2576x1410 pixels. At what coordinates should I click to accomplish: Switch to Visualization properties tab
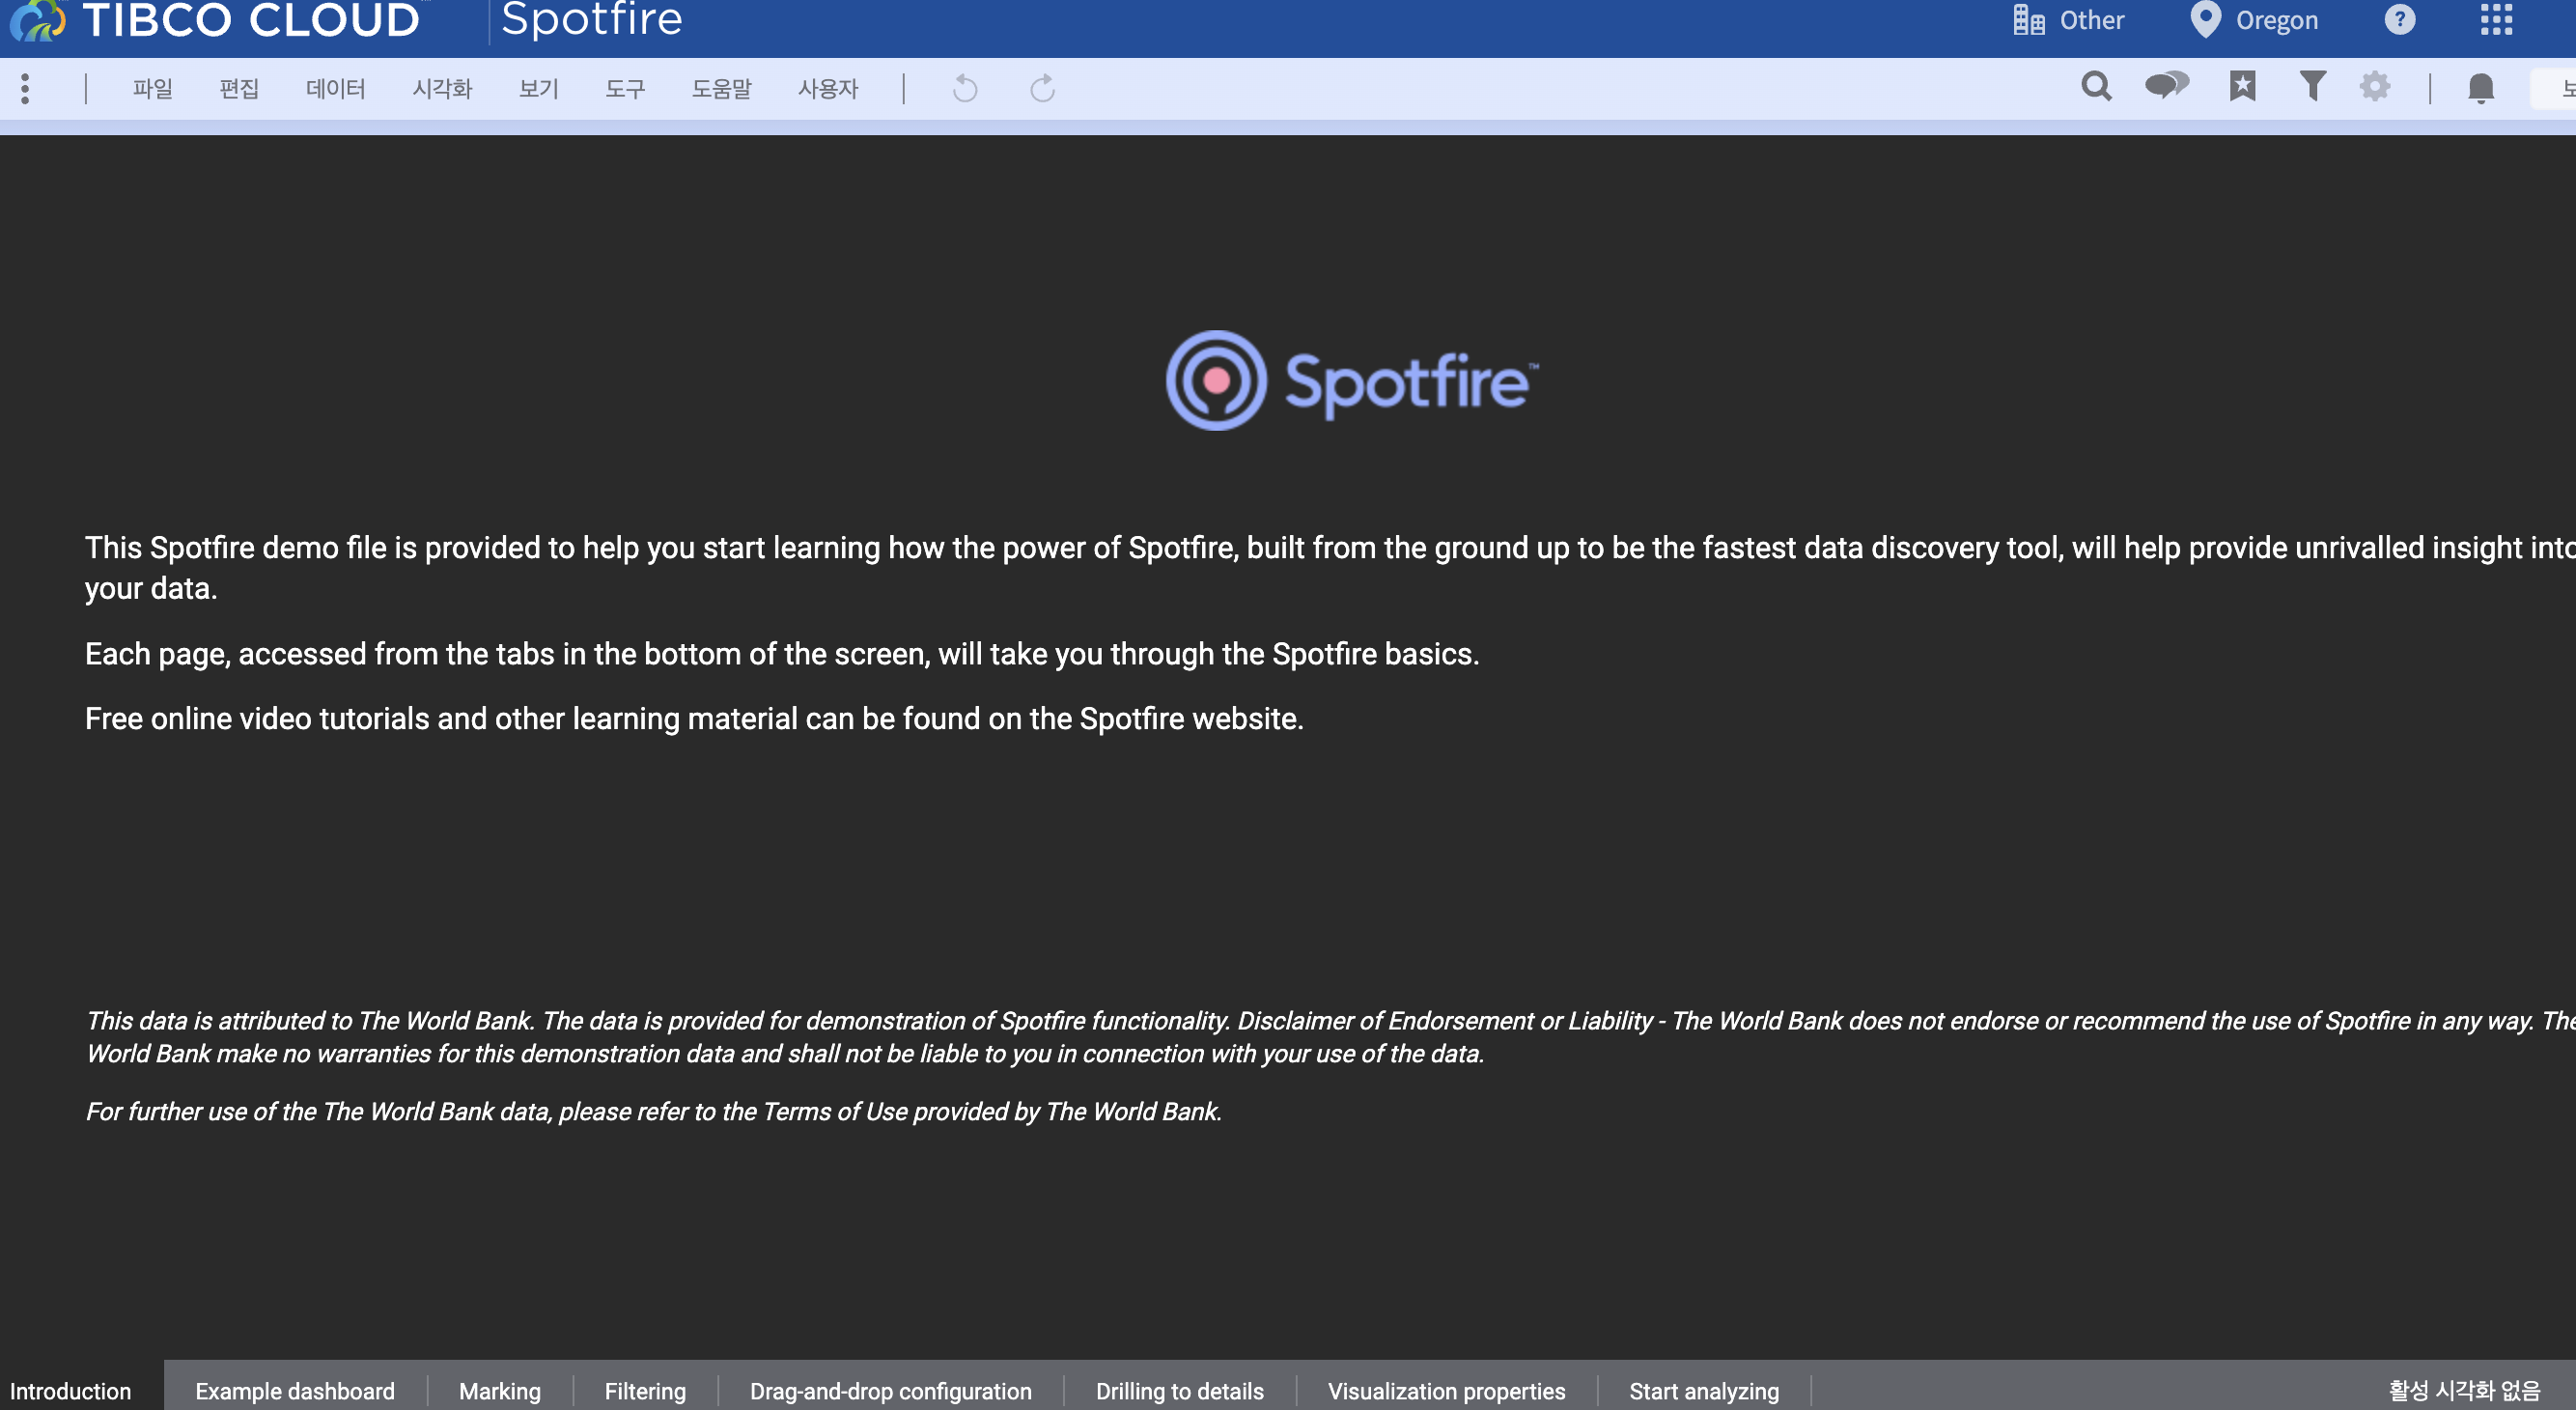1446,1390
